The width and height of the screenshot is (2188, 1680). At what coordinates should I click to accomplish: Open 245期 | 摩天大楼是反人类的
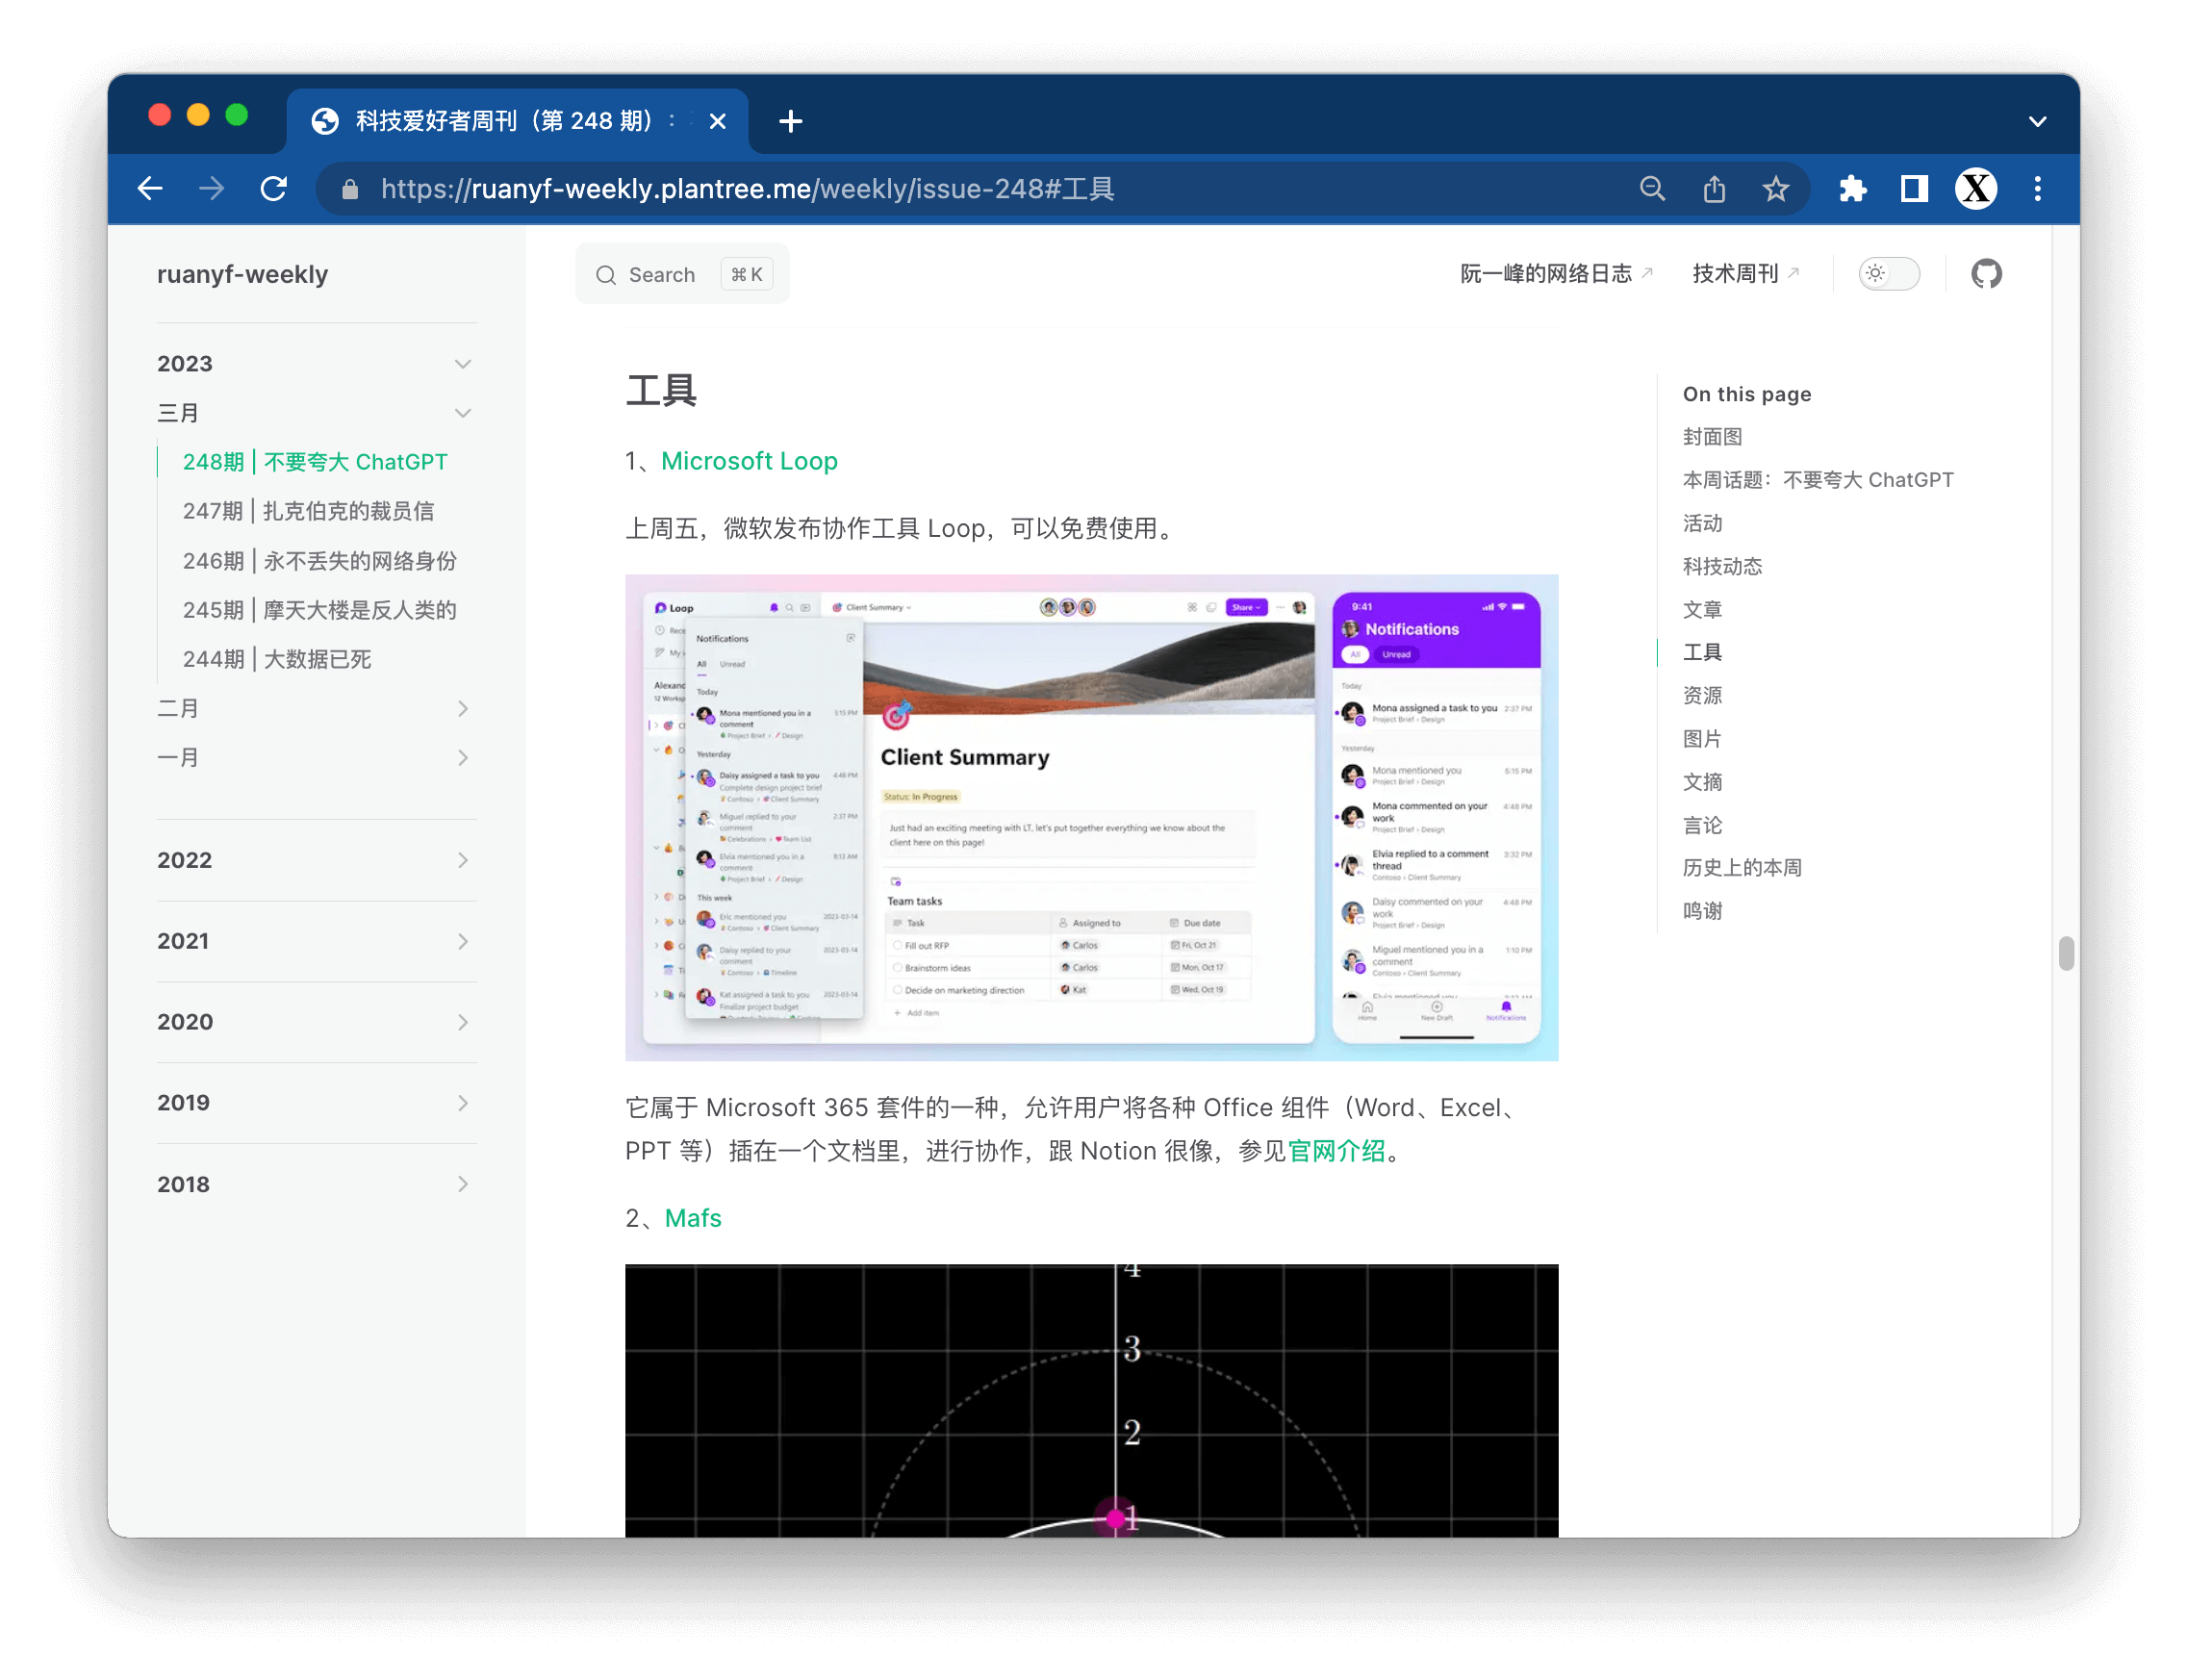pos(319,609)
